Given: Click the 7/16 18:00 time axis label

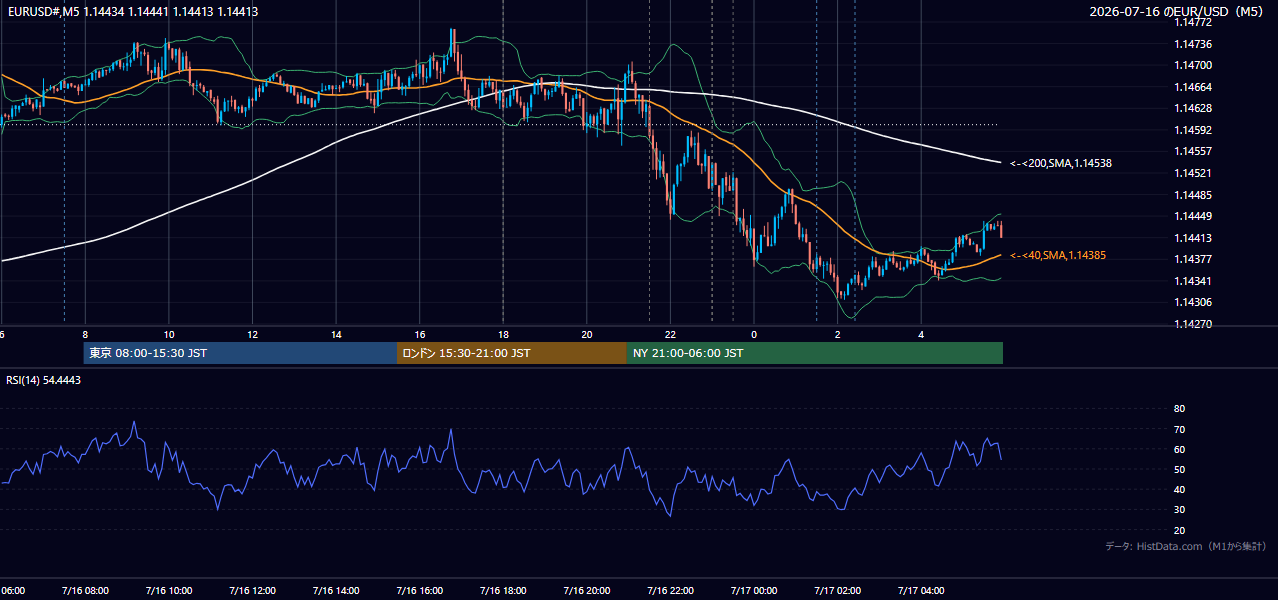Looking at the screenshot, I should coord(503,590).
